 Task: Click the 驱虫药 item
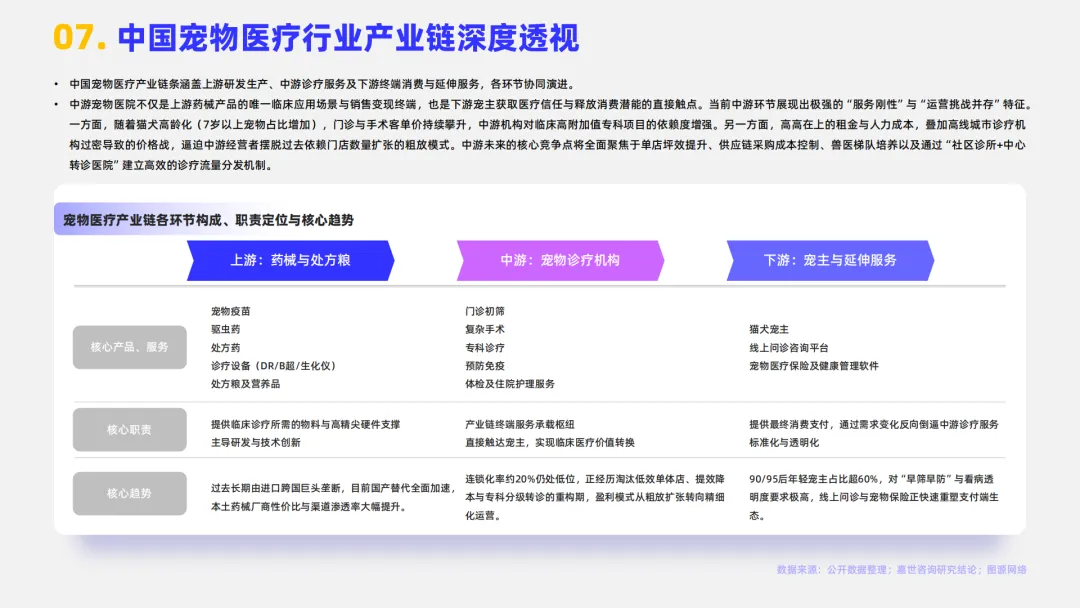point(225,329)
